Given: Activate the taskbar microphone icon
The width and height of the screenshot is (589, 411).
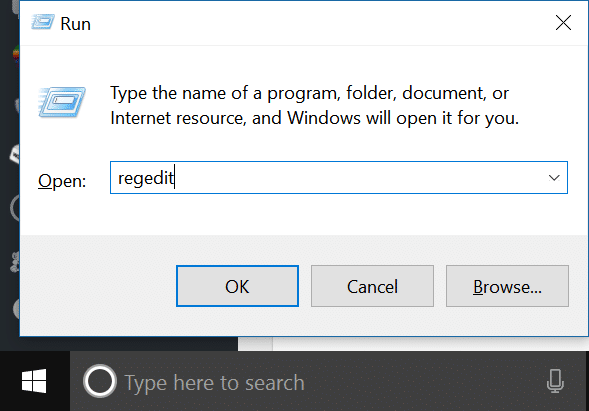Looking at the screenshot, I should pos(555,381).
